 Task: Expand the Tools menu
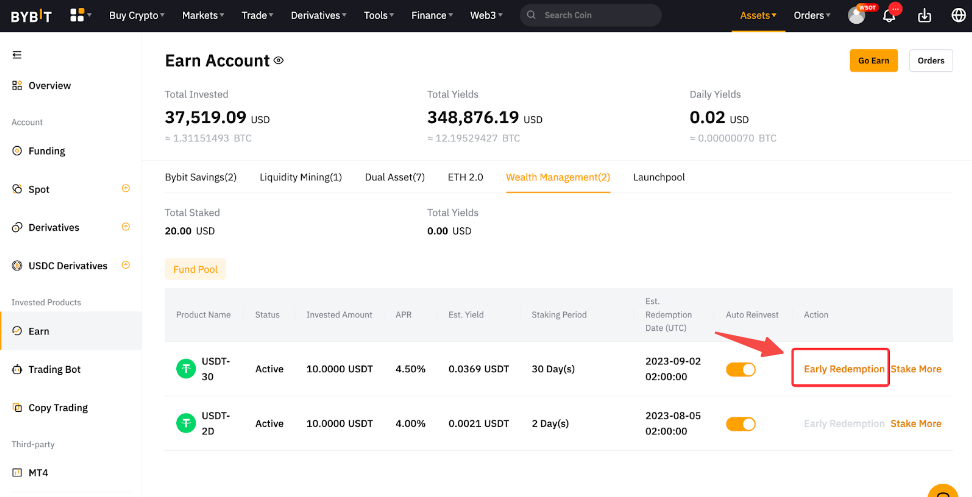coord(379,15)
